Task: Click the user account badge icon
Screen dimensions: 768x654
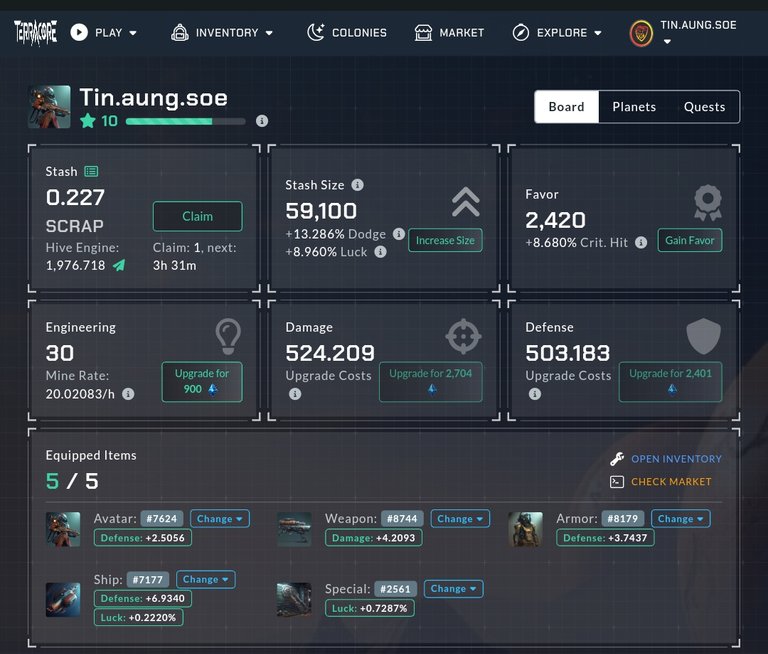Action: 641,33
